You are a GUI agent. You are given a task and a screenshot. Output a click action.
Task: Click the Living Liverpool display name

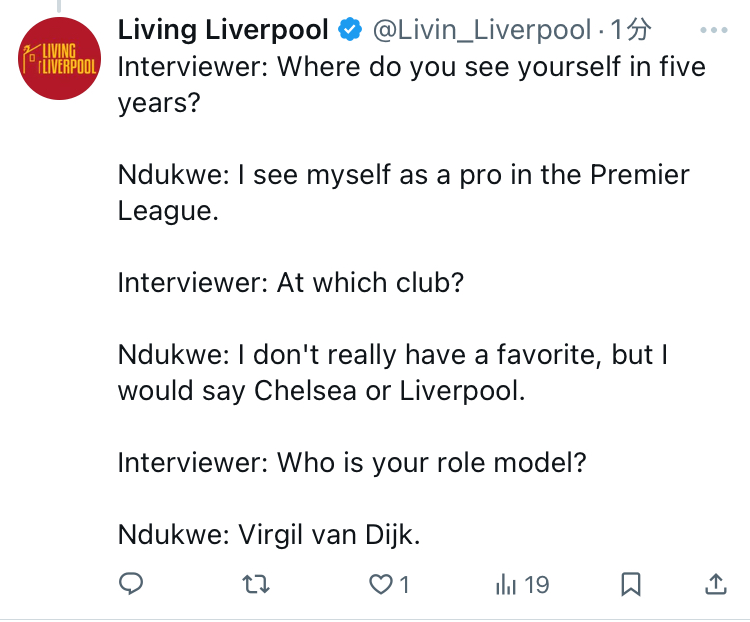point(223,30)
